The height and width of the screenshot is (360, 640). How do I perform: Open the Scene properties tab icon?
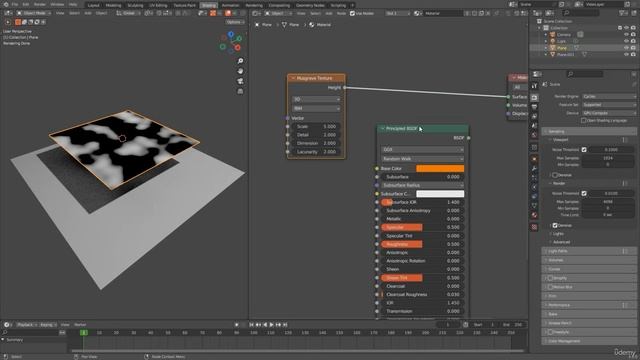coord(535,126)
